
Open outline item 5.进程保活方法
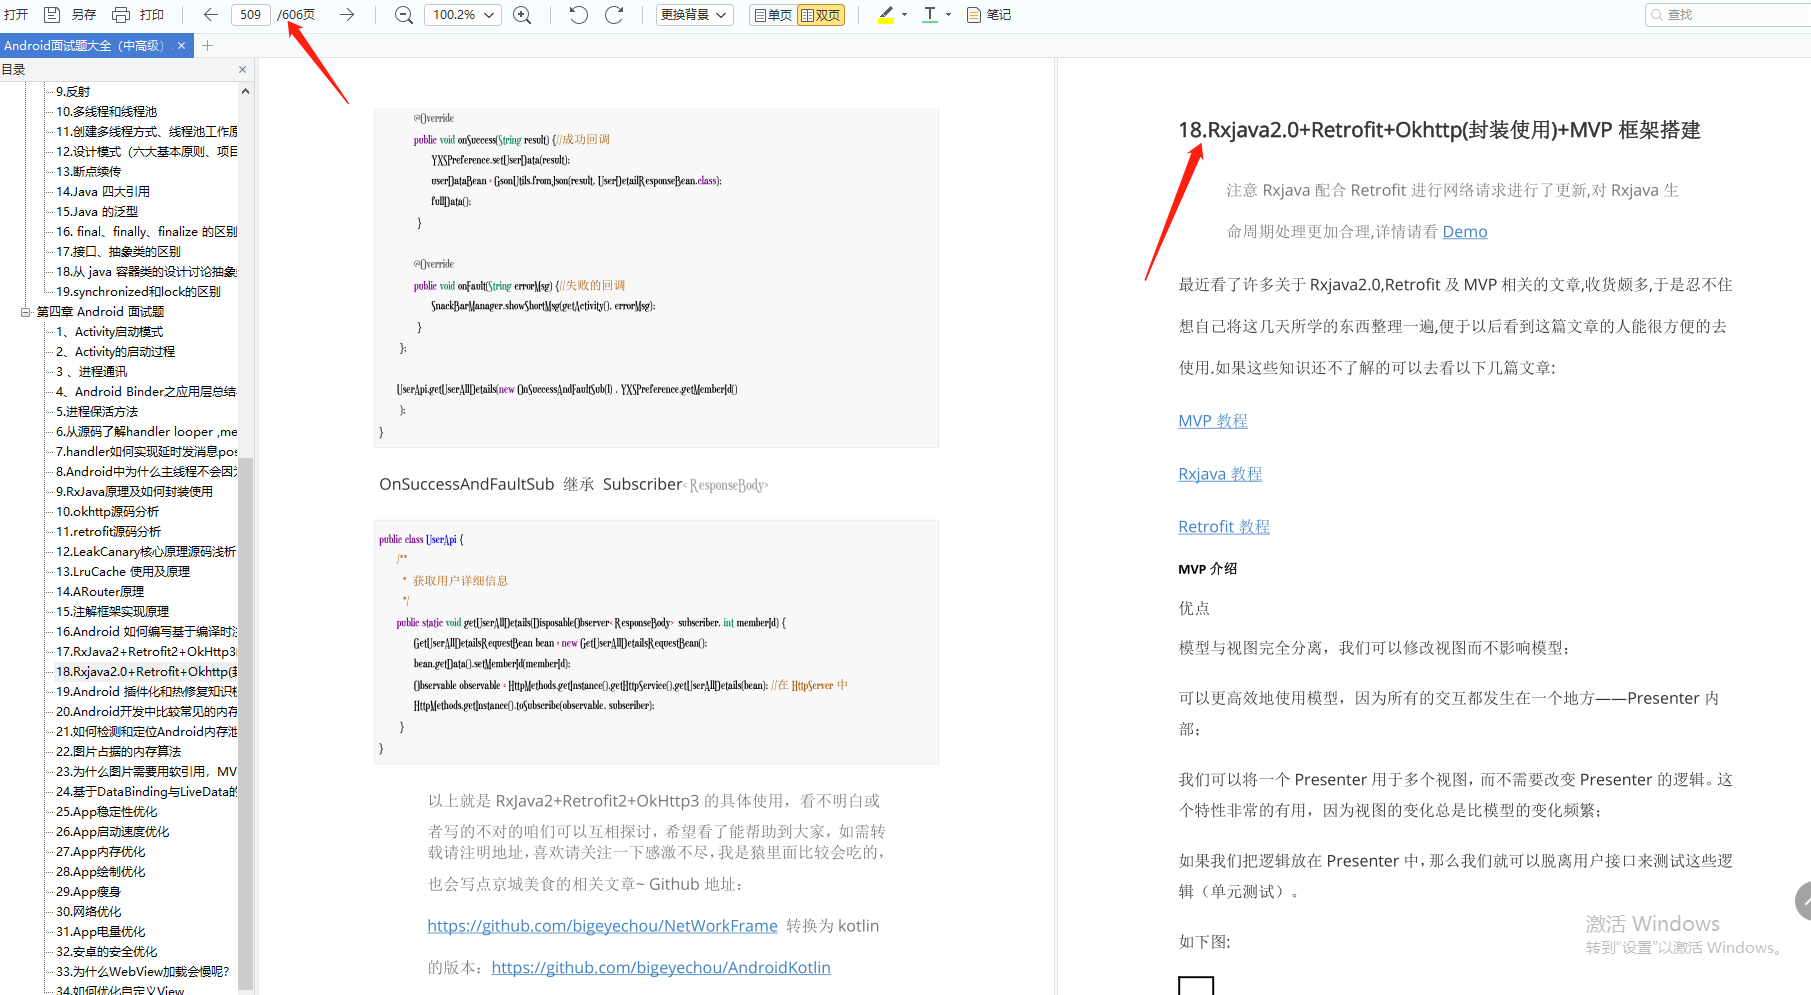pos(97,412)
